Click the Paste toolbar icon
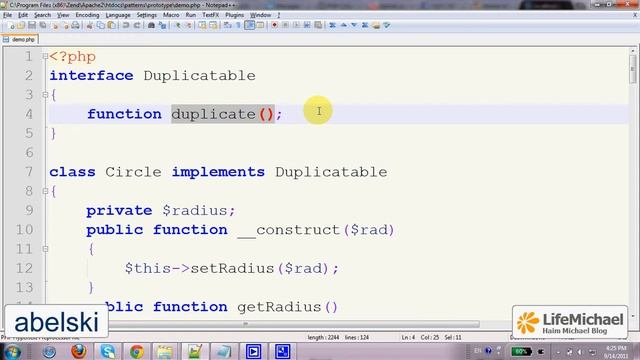This screenshot has width=640, height=360. click(111, 25)
